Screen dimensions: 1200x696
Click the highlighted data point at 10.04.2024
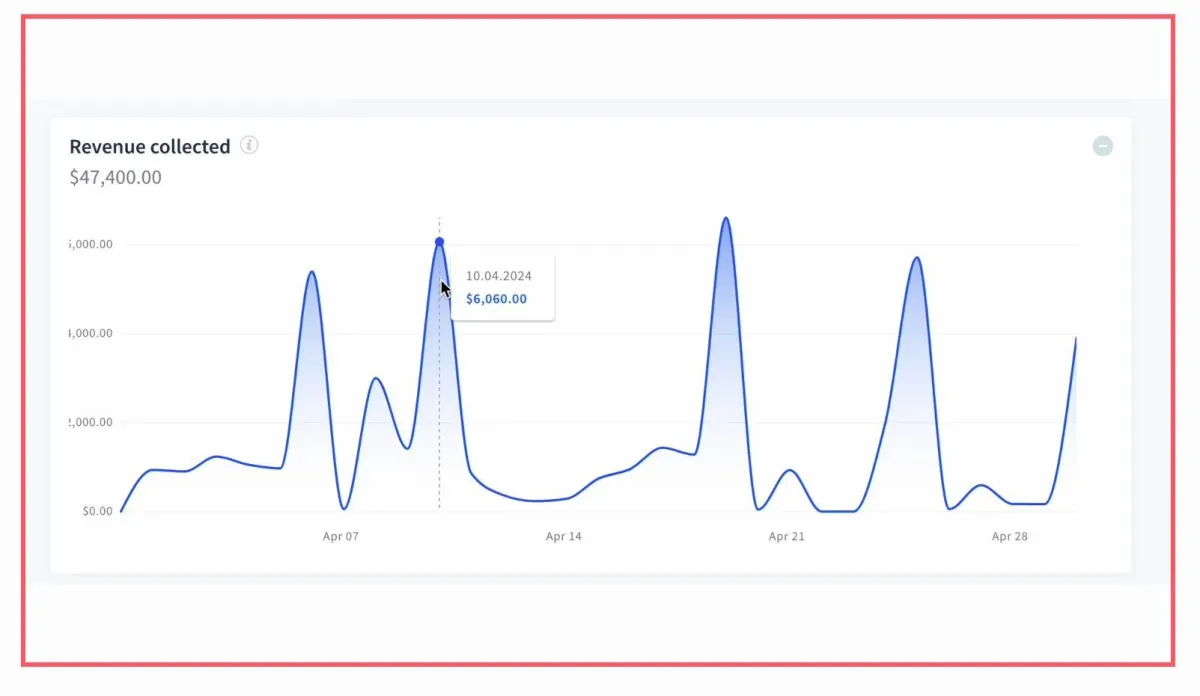pos(439,242)
